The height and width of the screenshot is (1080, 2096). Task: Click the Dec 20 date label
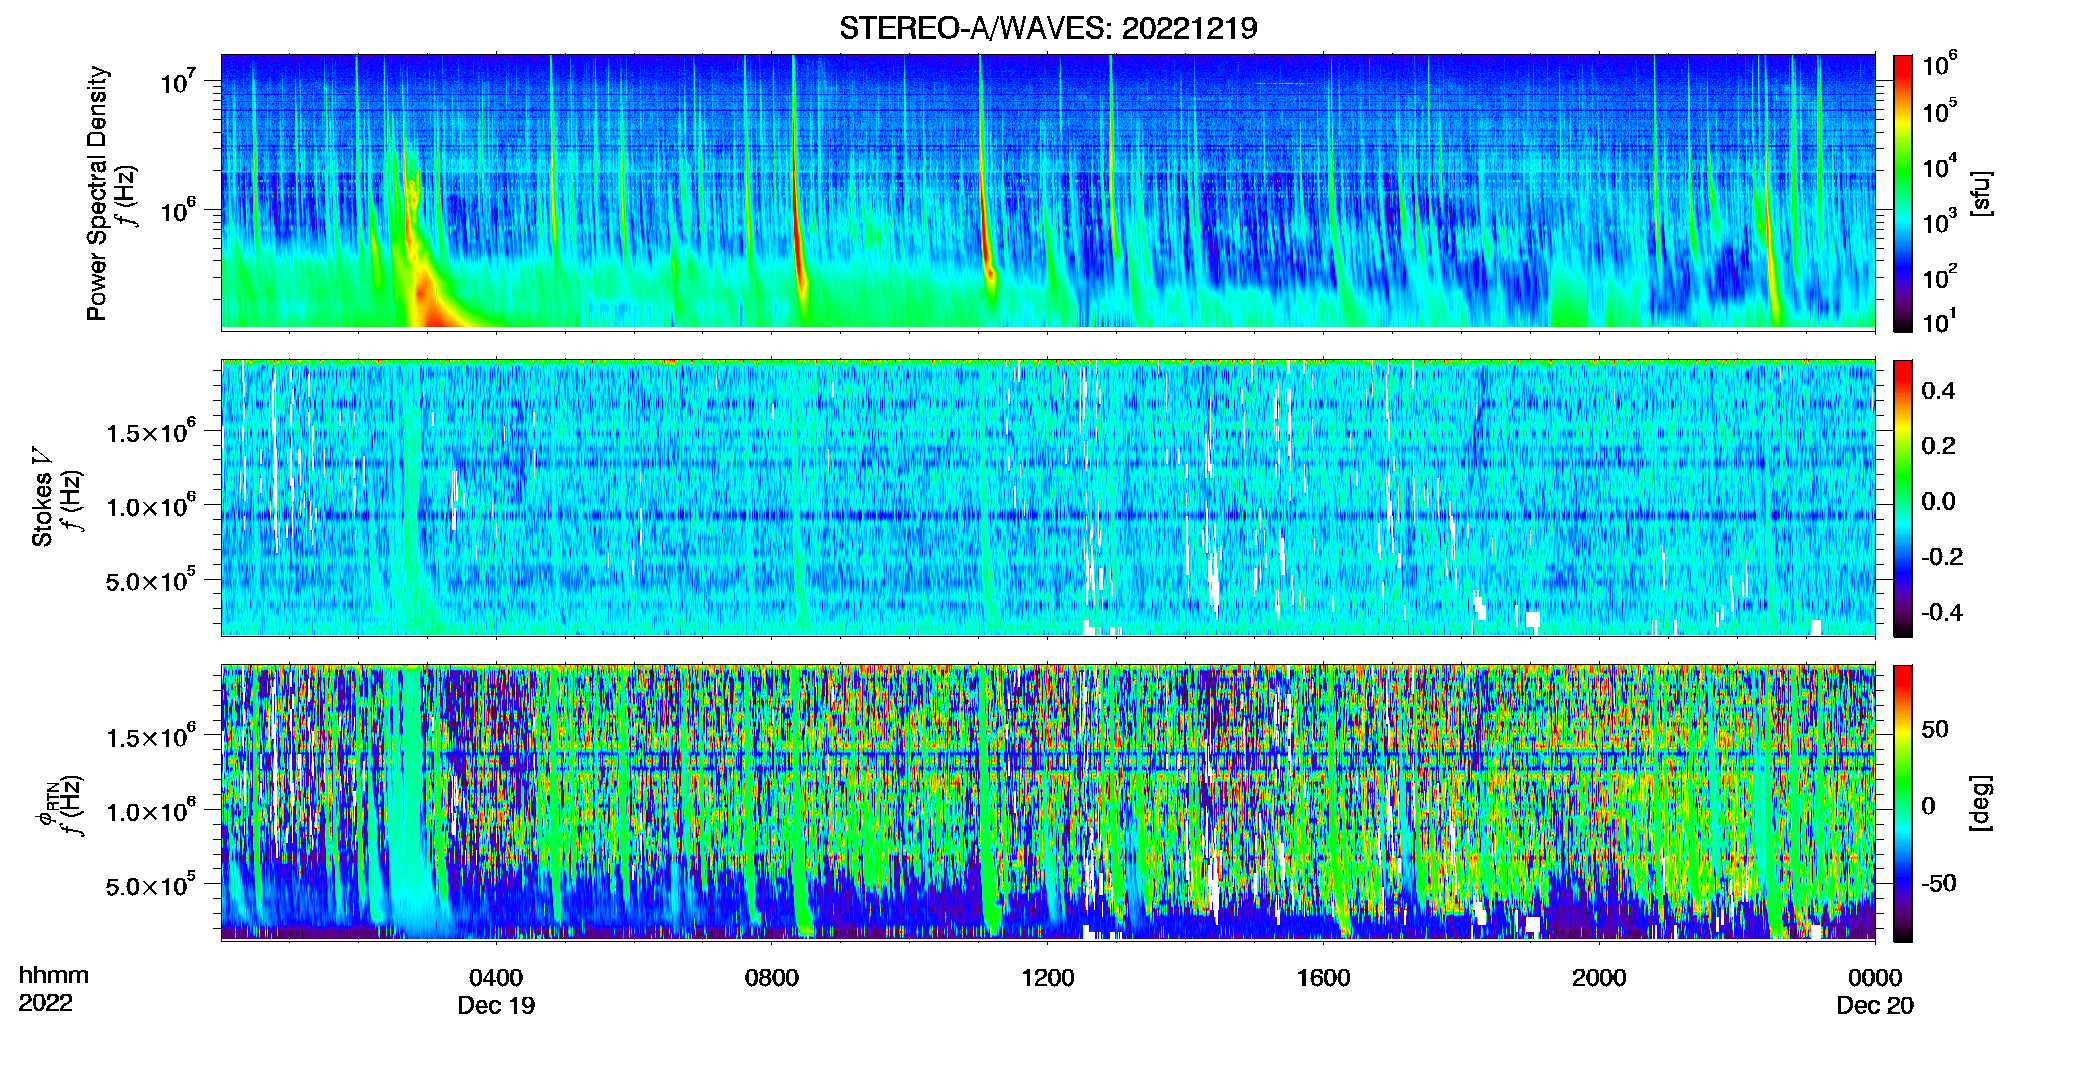(x=1875, y=1005)
